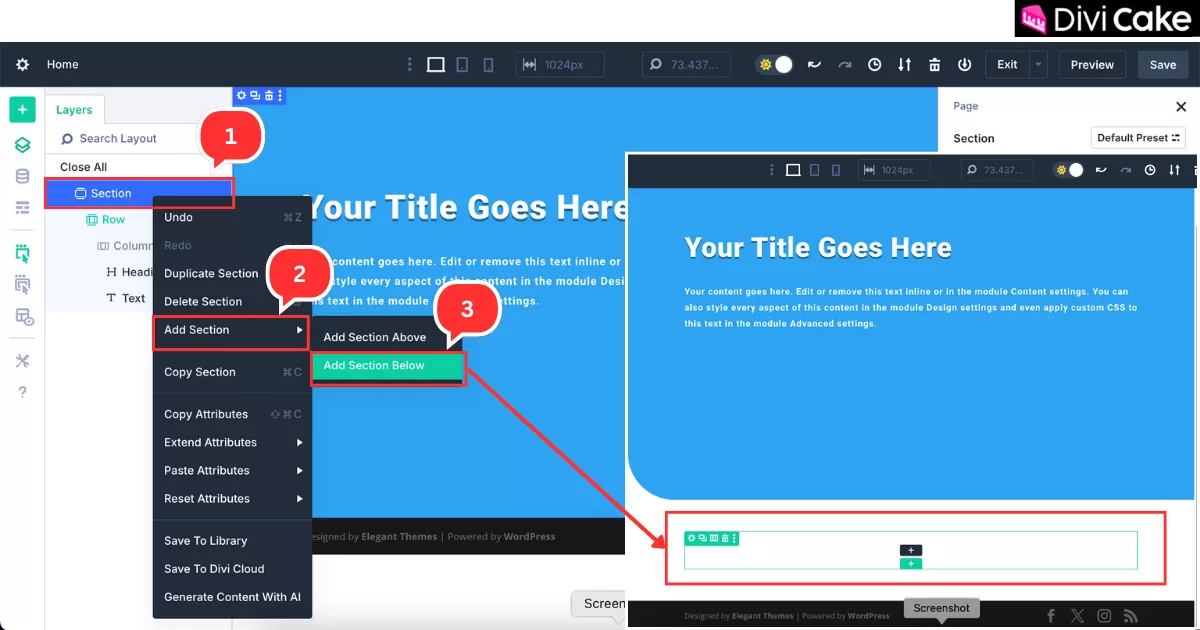The height and width of the screenshot is (630, 1200).
Task: Click the green add element plus button in left sidebar
Action: click(x=22, y=110)
